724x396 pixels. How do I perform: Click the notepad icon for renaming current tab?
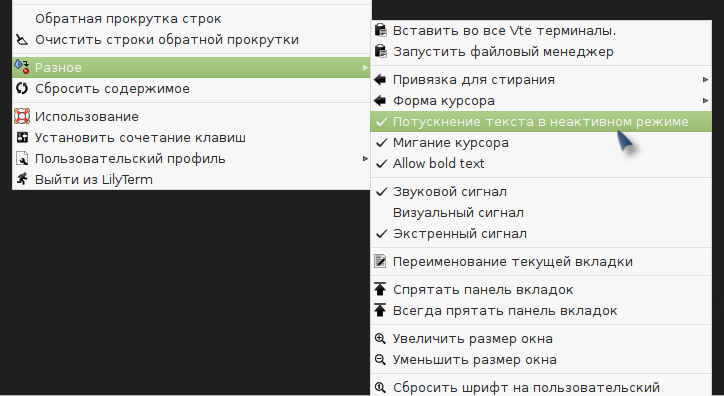[380, 261]
